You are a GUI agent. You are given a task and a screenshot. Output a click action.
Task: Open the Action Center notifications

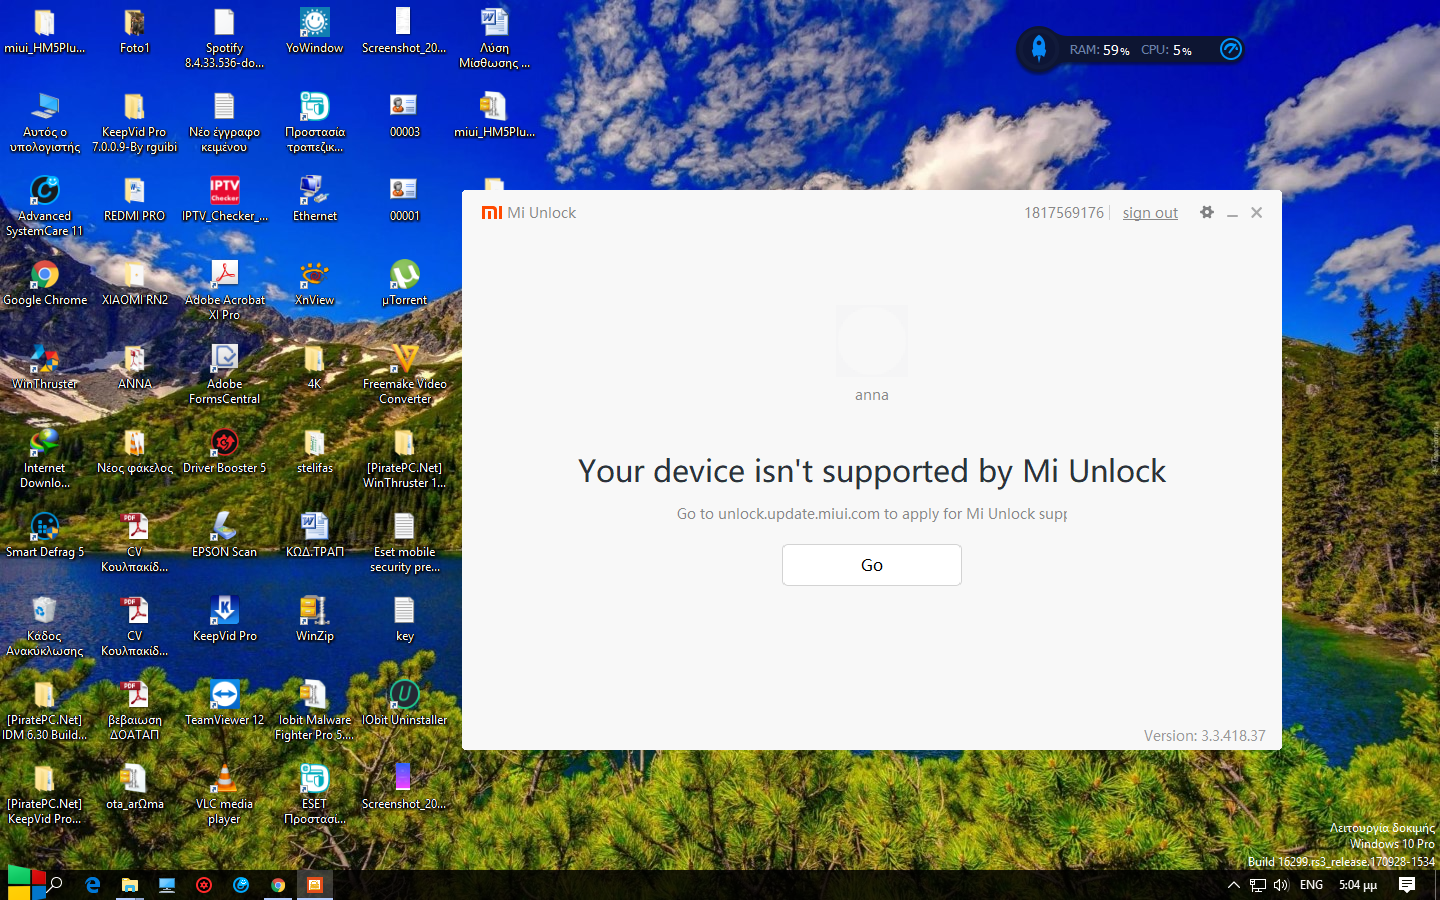1407,885
